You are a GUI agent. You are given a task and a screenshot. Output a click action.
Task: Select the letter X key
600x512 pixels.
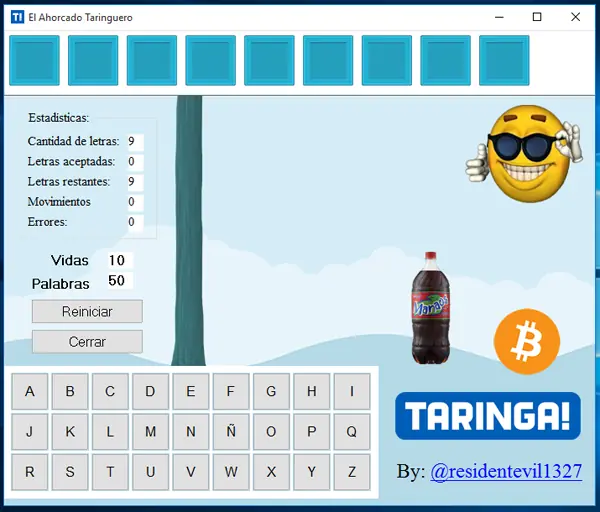271,472
